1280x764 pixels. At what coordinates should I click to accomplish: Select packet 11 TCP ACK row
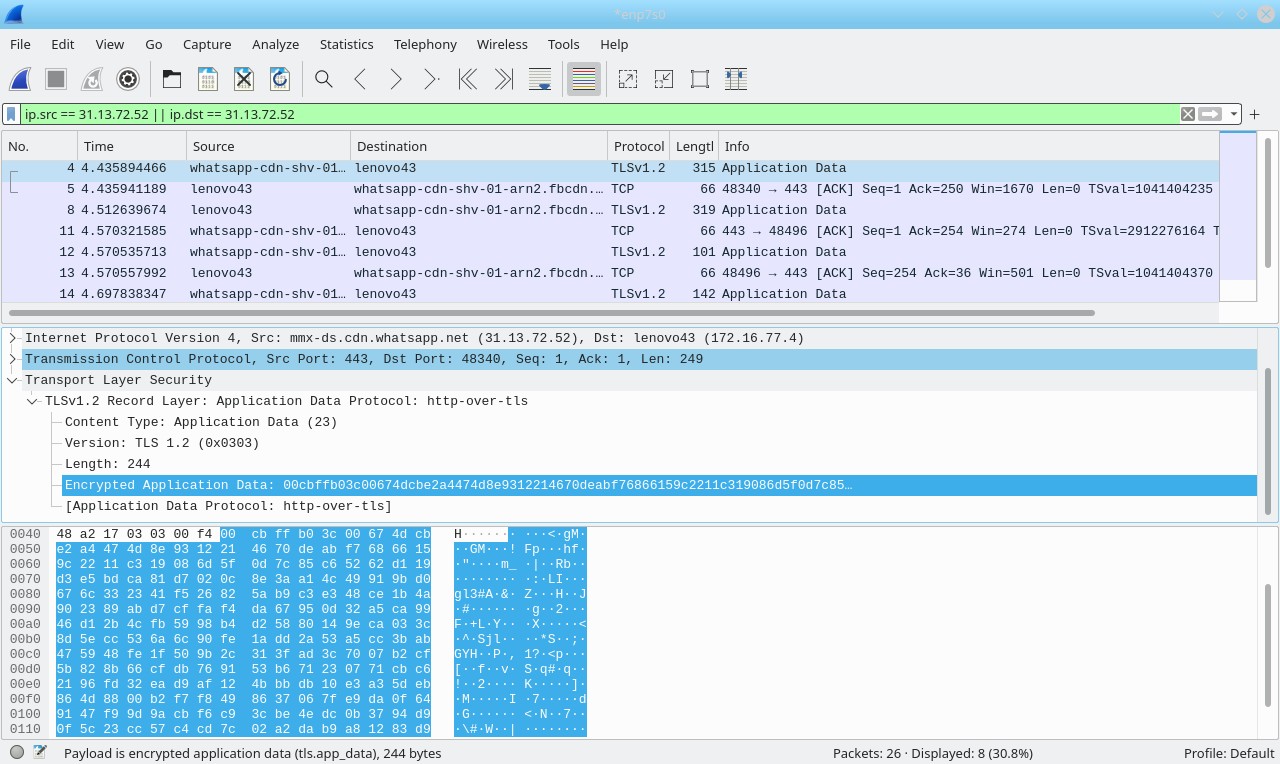coord(610,231)
